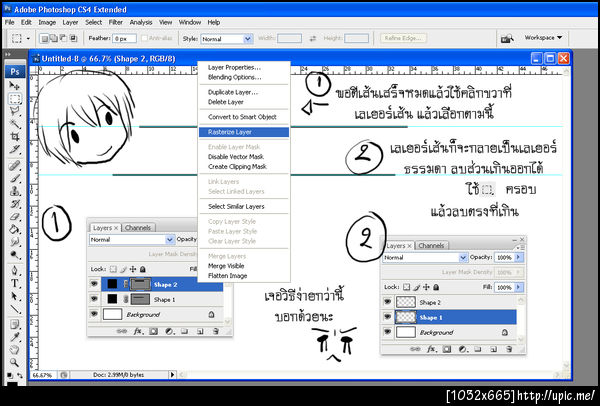Open blend mode dropdown in left Layers panel
600x406 pixels.
[132, 240]
